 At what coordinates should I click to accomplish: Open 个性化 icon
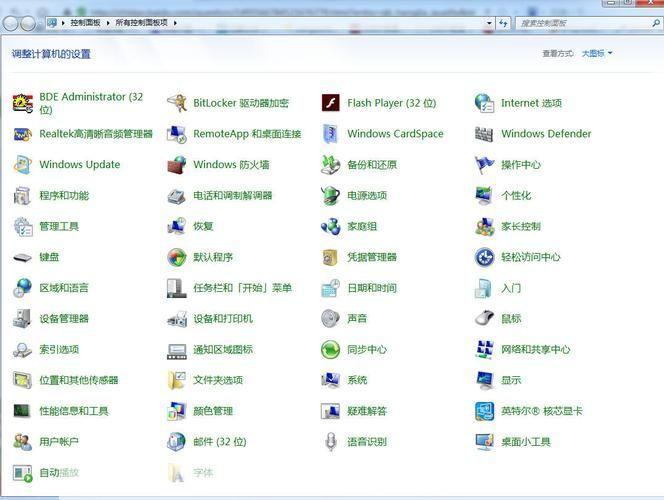[x=484, y=196]
